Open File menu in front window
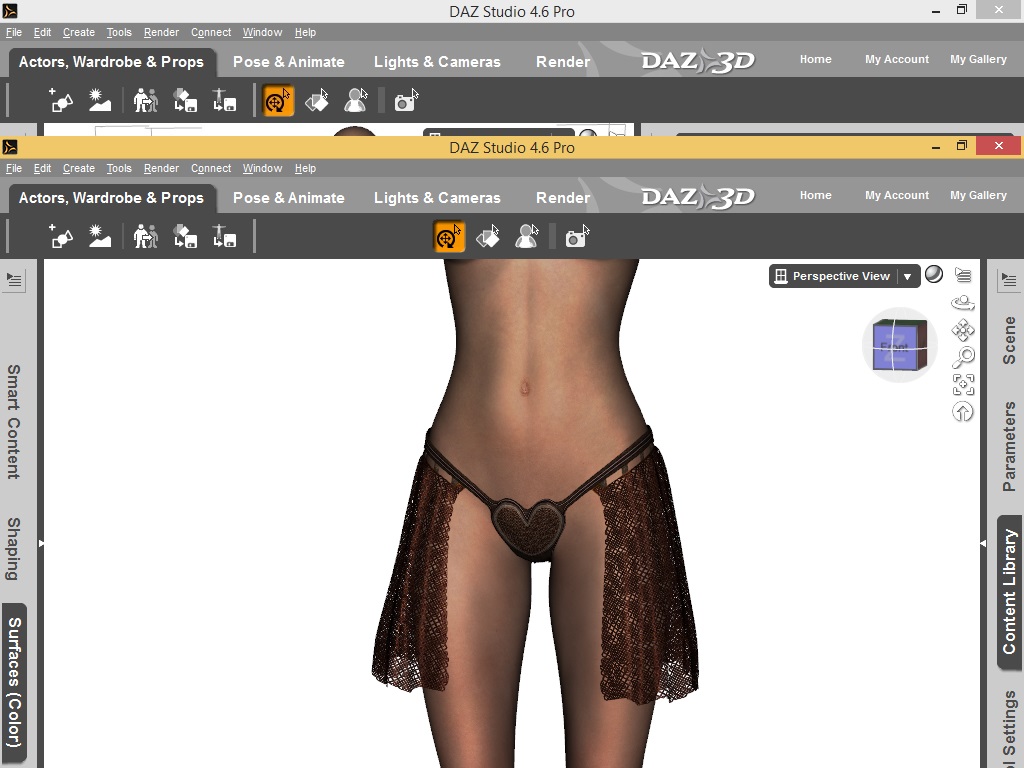This screenshot has height=768, width=1024. (x=14, y=168)
